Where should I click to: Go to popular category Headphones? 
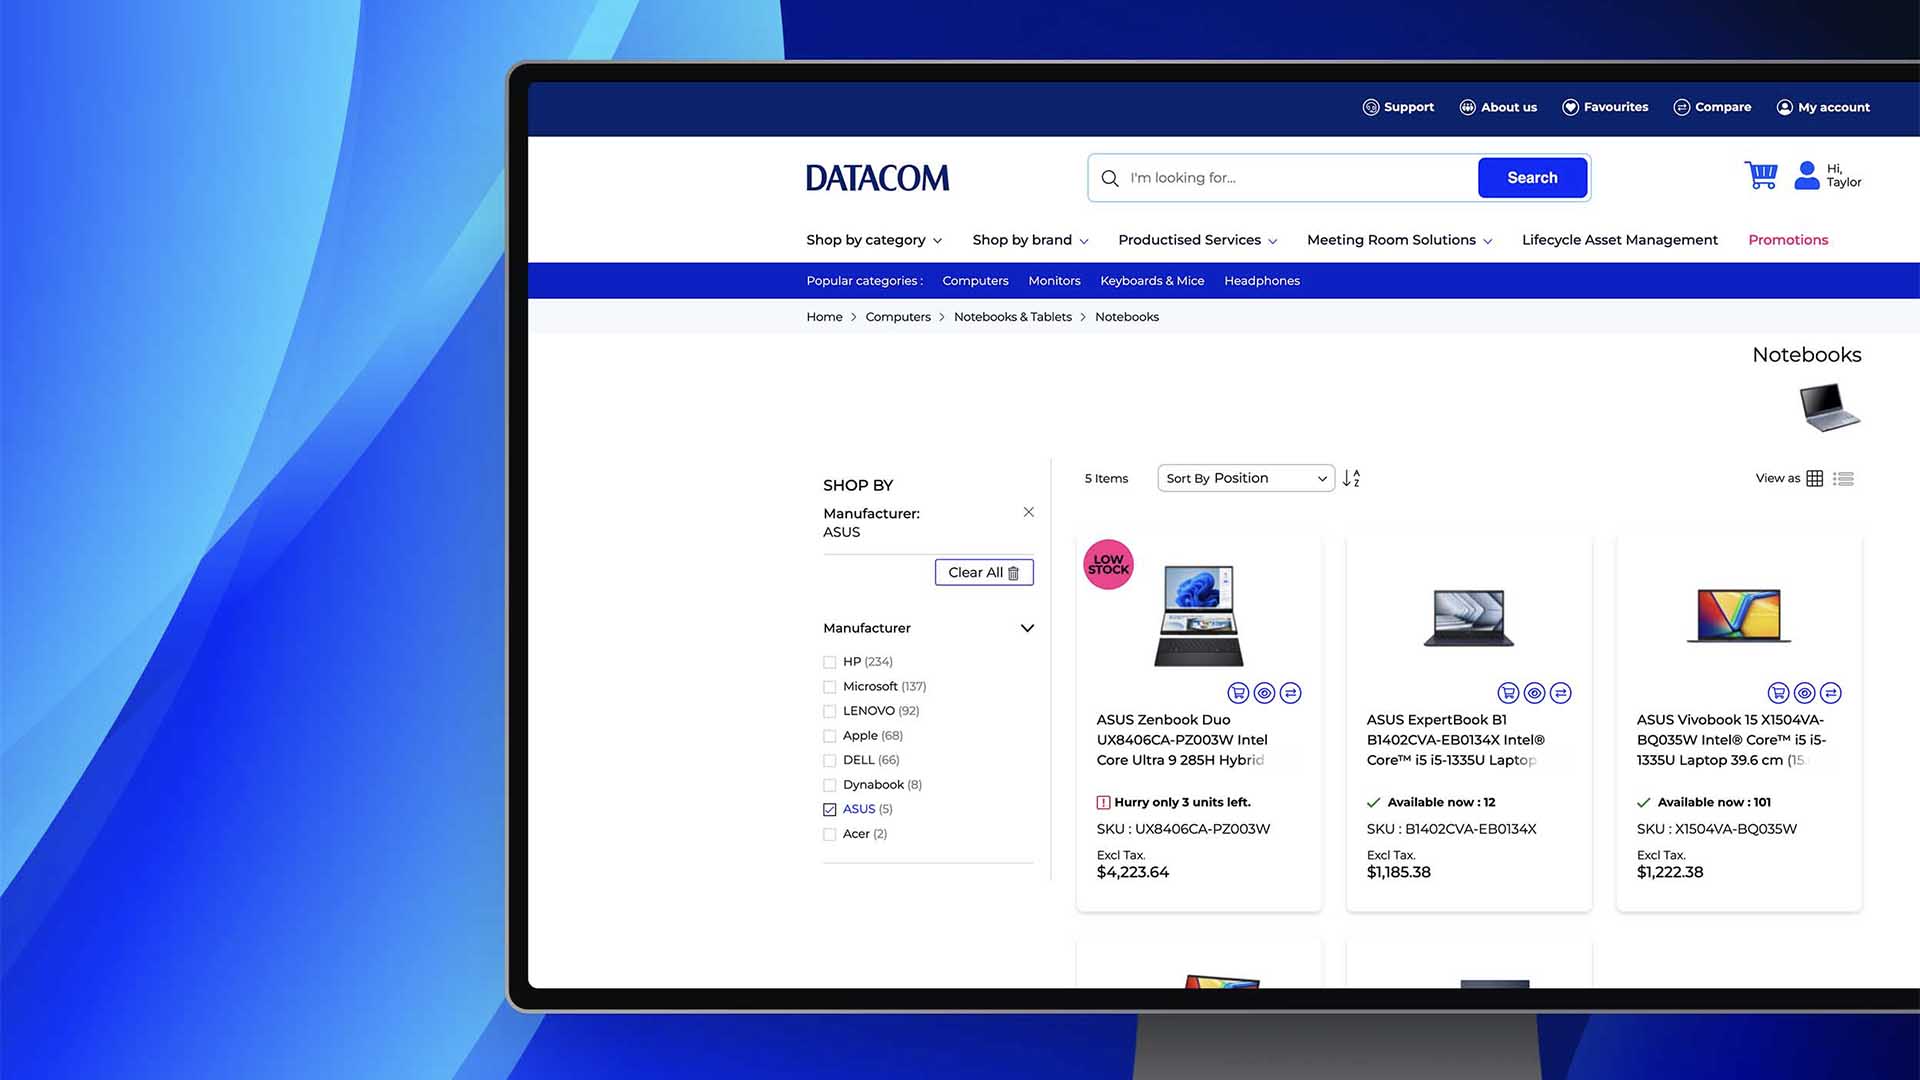tap(1262, 281)
